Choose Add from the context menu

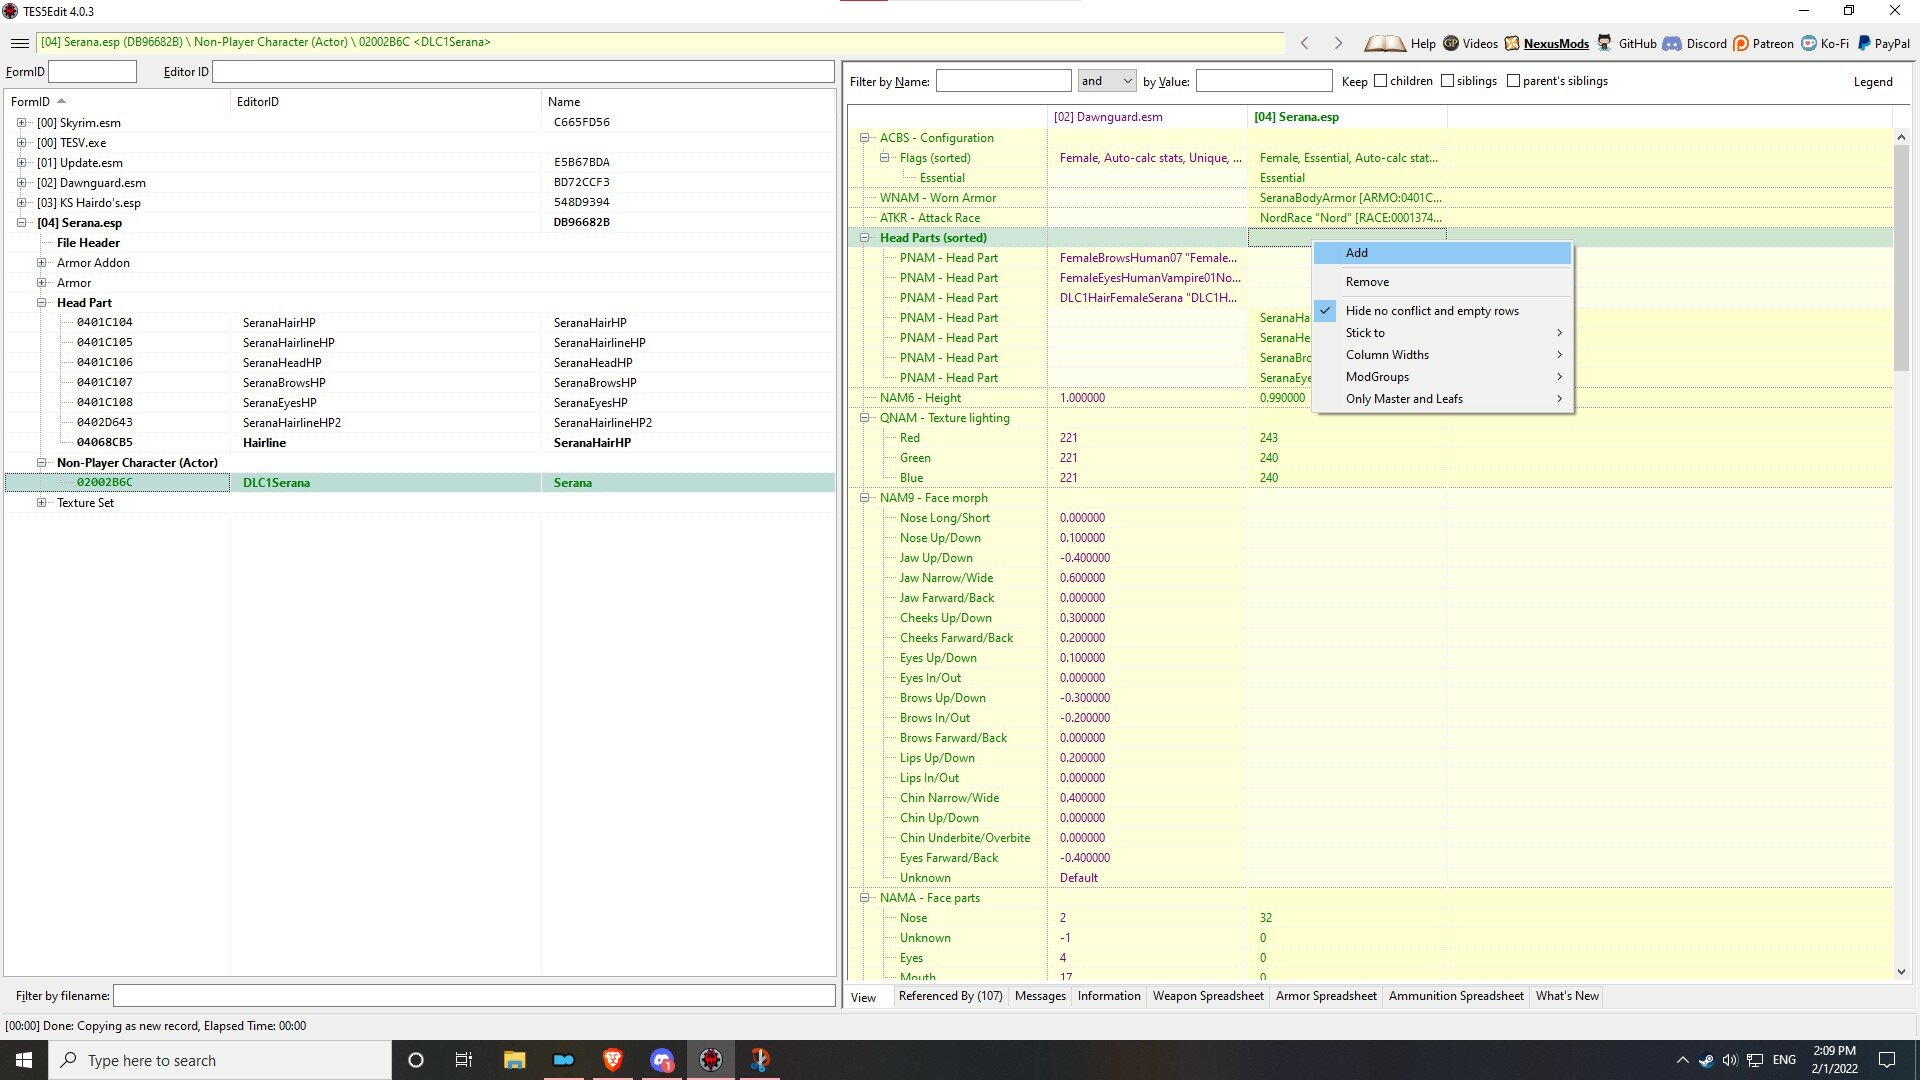click(1443, 253)
